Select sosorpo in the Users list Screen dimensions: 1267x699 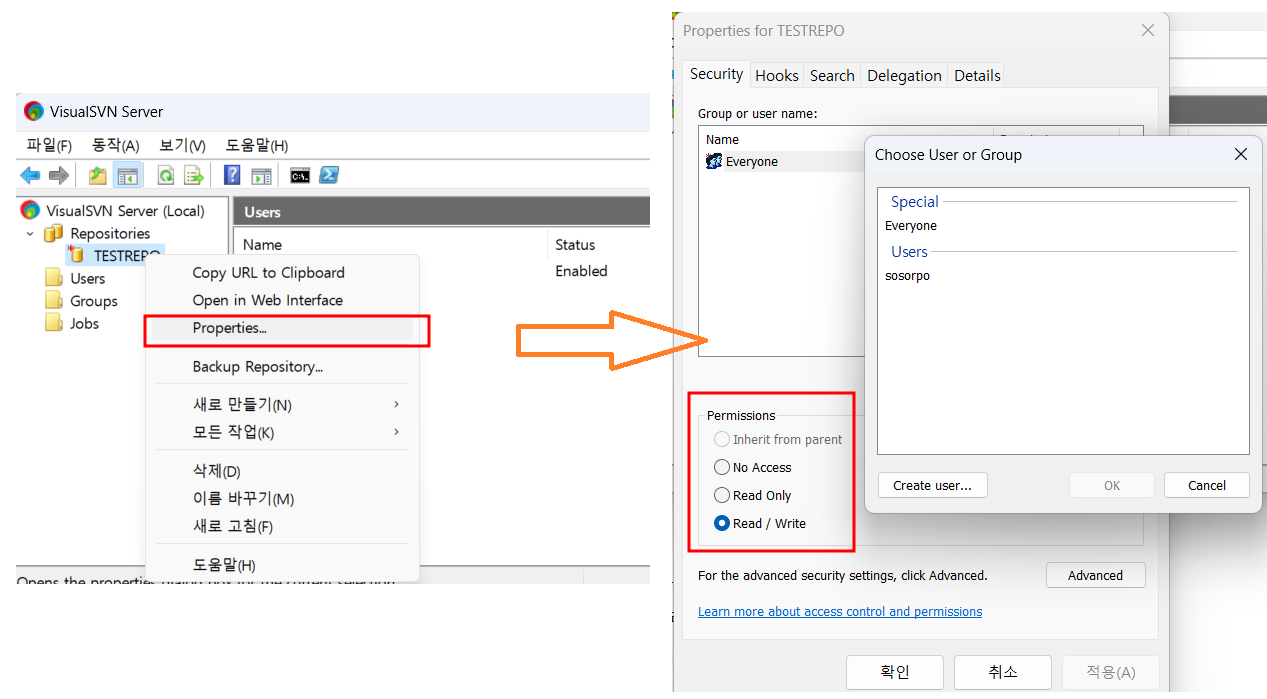(x=907, y=276)
